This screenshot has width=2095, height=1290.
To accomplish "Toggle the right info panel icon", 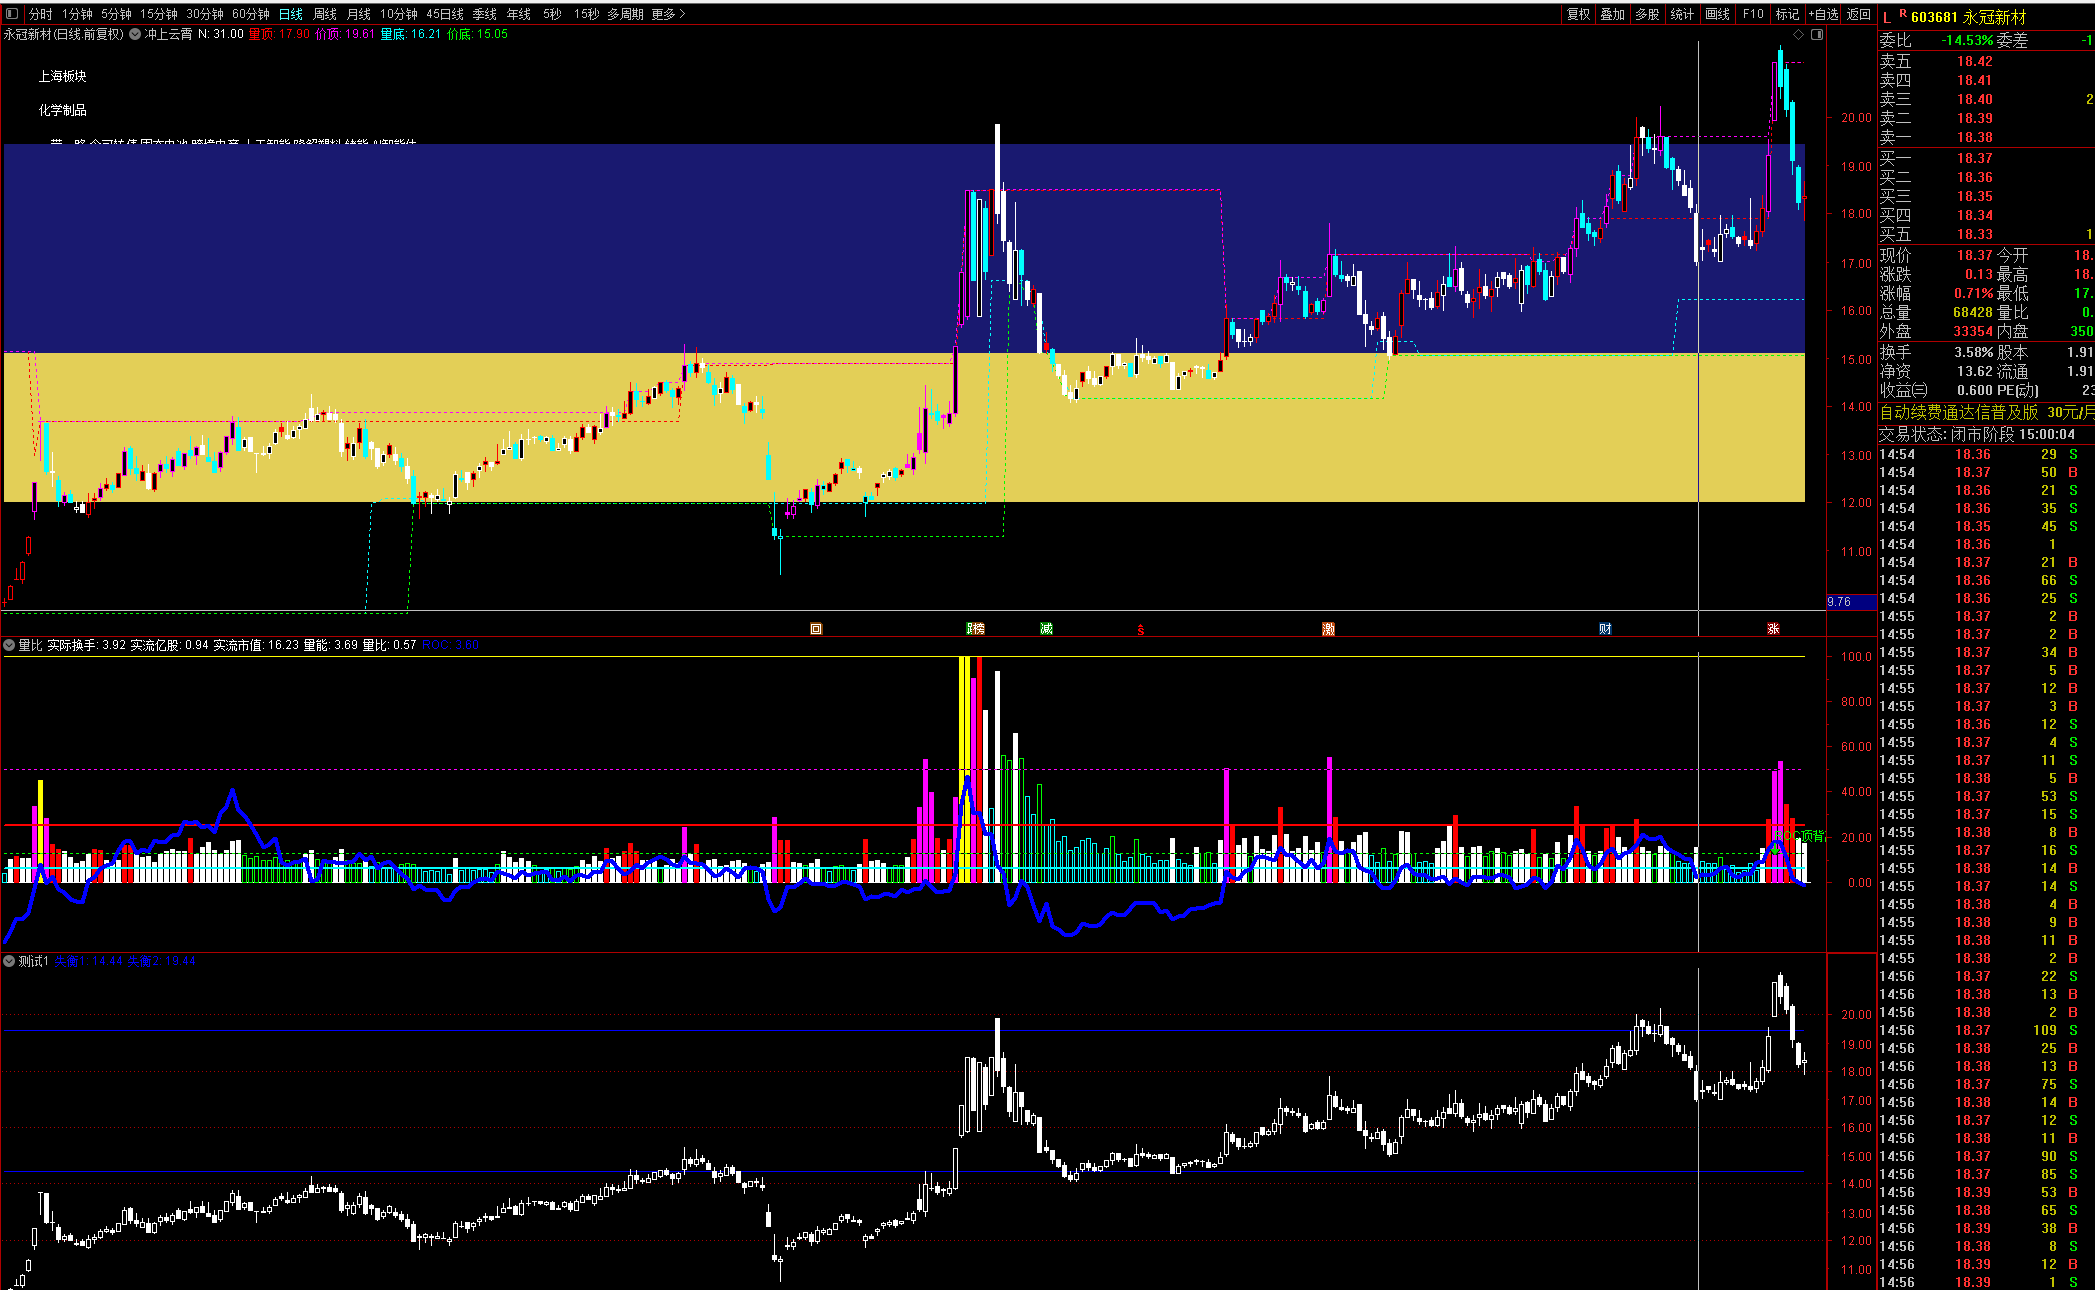I will pos(1817,34).
